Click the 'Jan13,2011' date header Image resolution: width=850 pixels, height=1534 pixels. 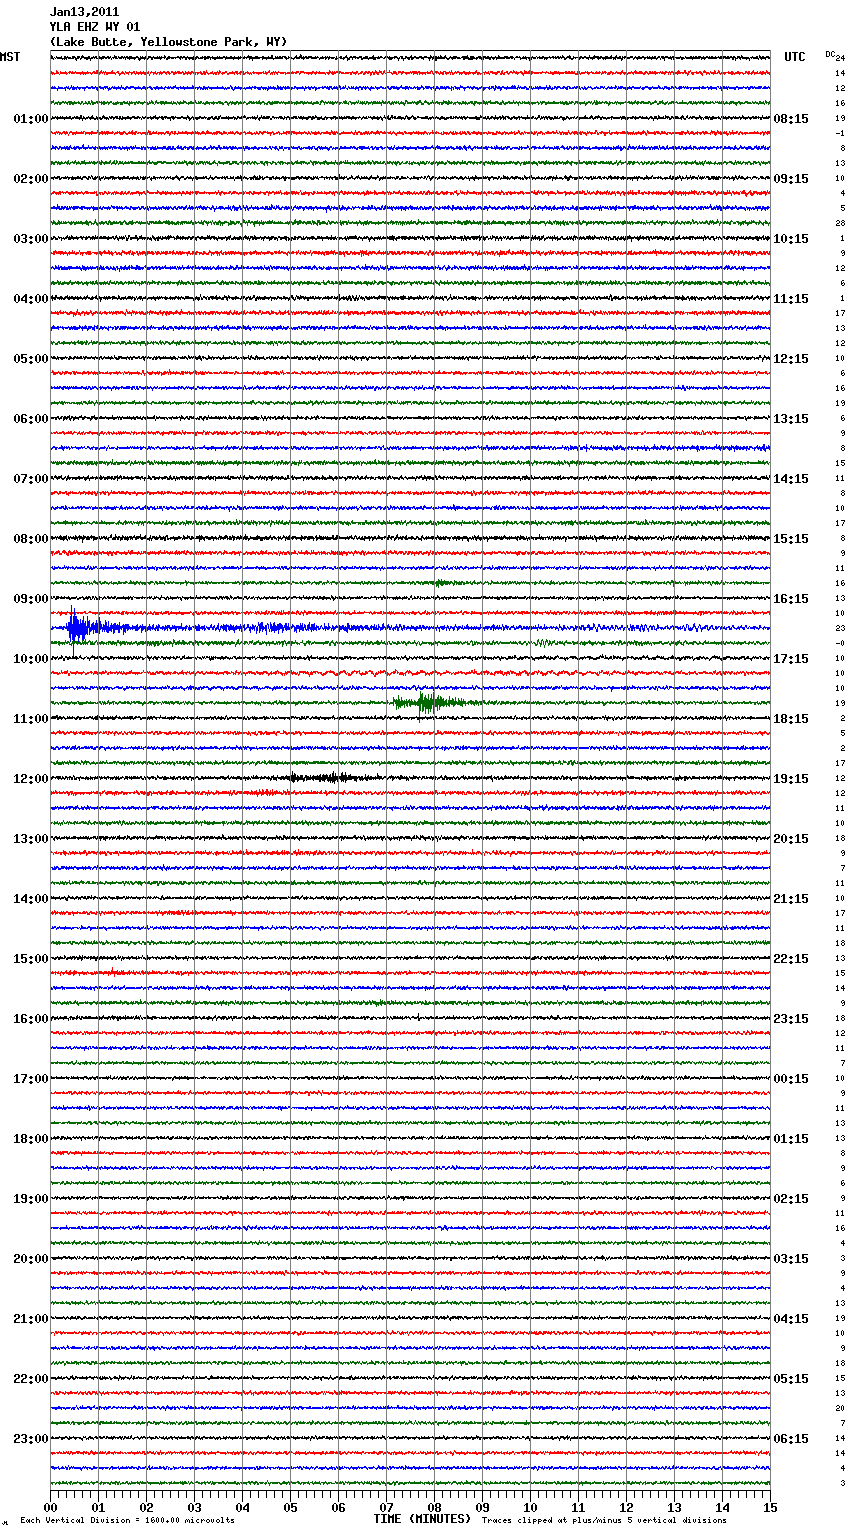pos(84,12)
